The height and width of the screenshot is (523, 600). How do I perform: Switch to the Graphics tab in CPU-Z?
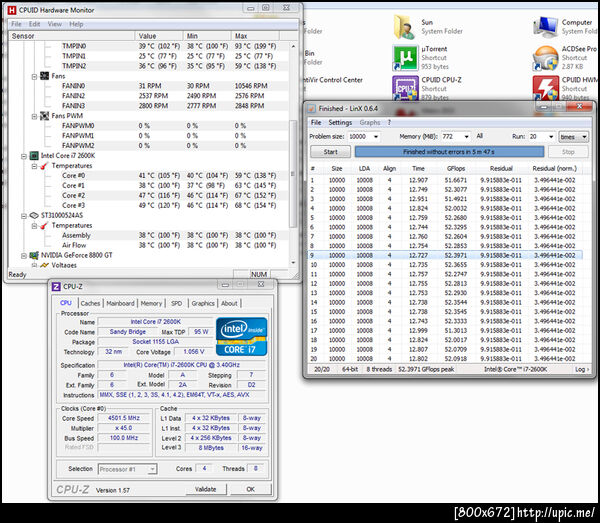tap(203, 303)
